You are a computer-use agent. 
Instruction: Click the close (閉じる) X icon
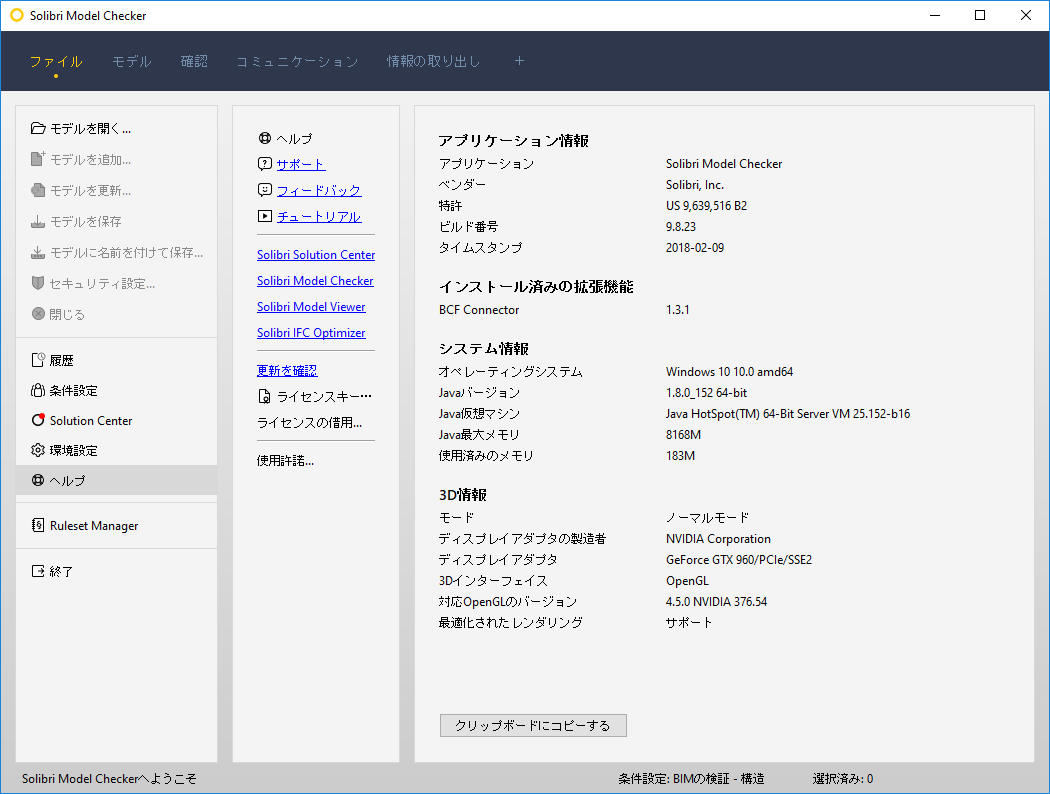coord(38,313)
